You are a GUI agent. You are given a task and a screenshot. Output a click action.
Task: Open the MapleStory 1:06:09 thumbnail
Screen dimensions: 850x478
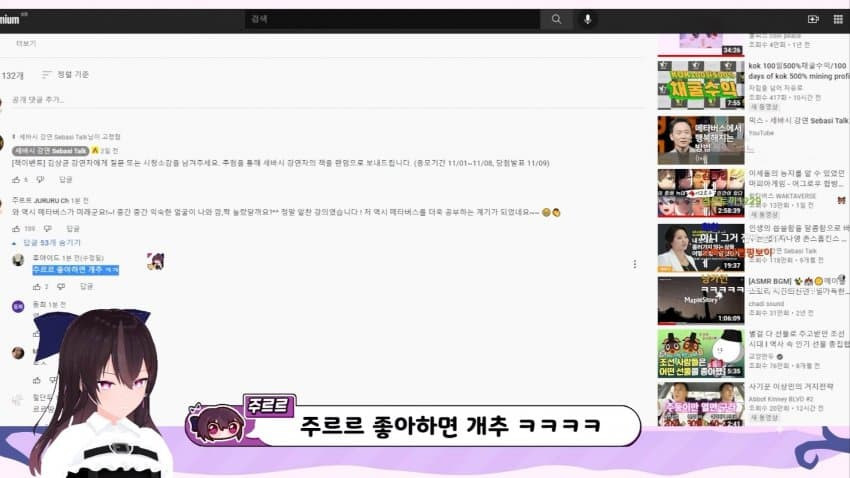coord(701,301)
